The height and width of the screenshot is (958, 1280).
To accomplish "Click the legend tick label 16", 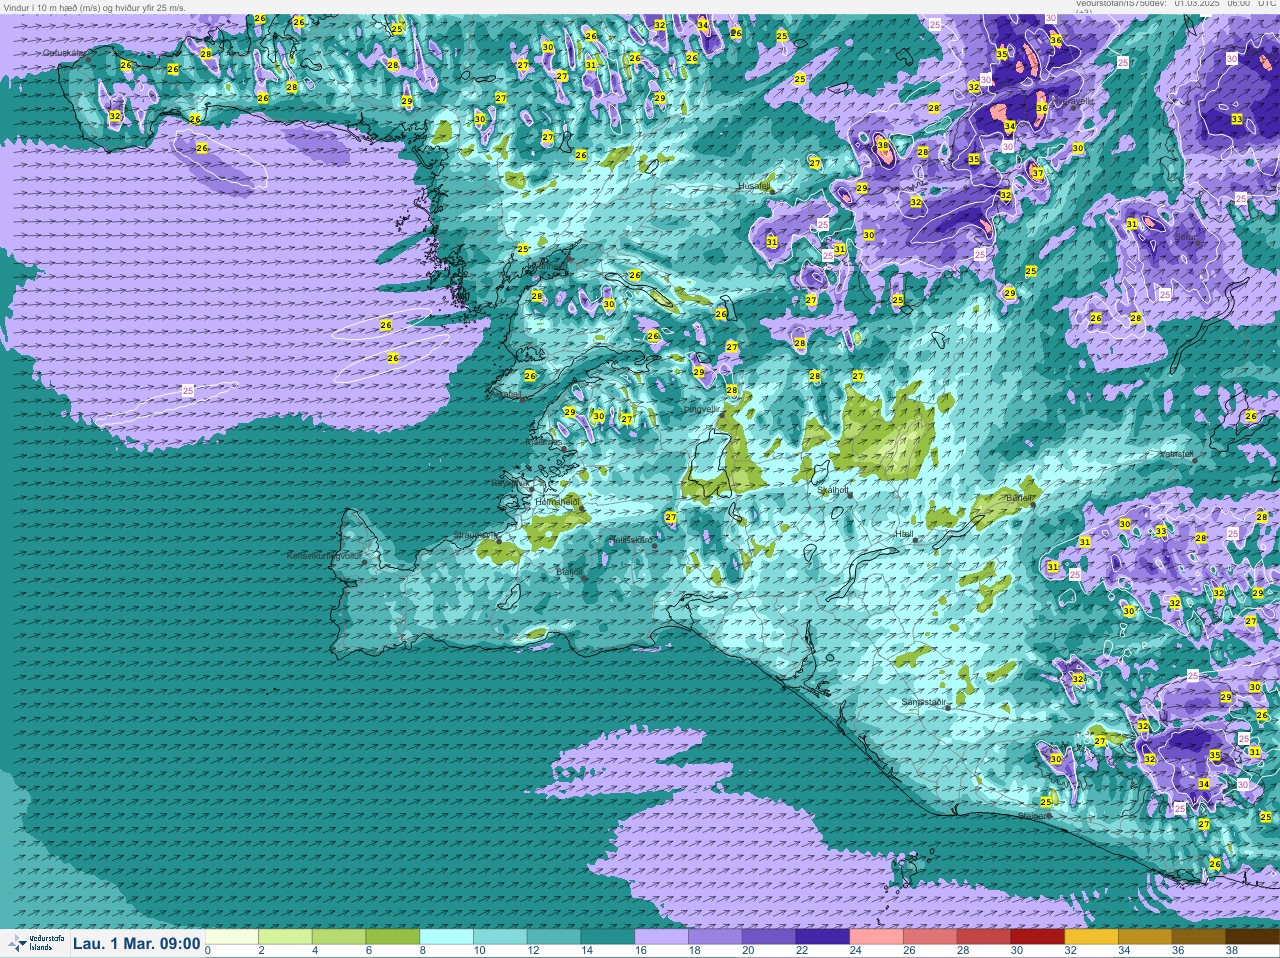I will [x=640, y=950].
